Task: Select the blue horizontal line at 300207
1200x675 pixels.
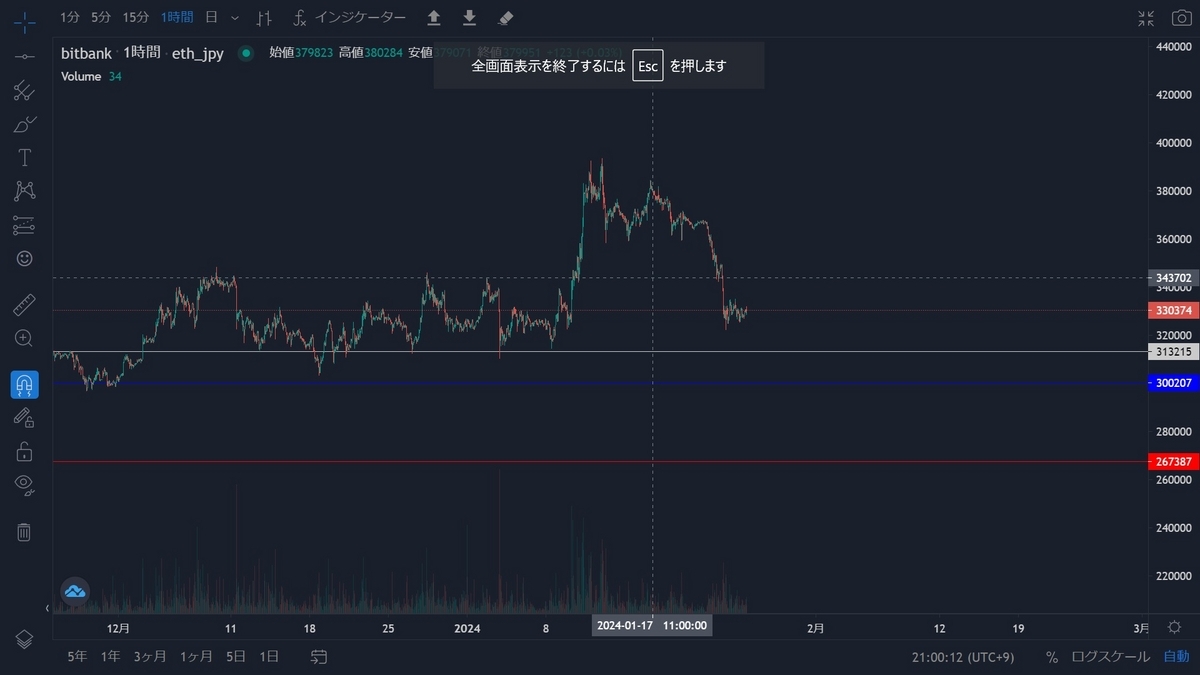Action: click(600, 383)
